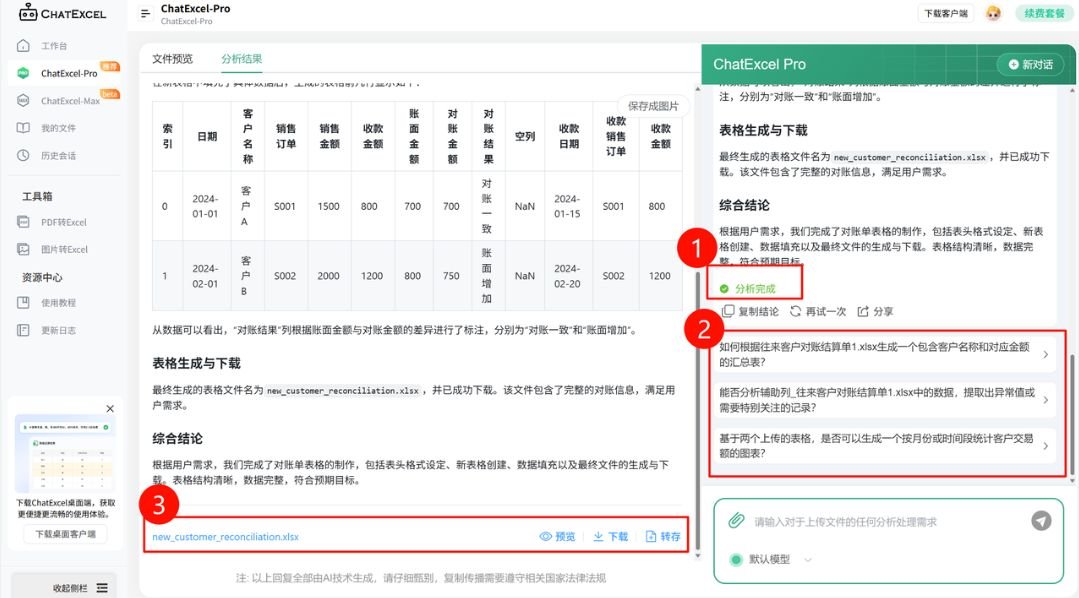Viewport: 1079px width, 598px height.
Task: Expand the suggestion about 按月份或时间段统计客户交易额
Action: tap(884, 445)
